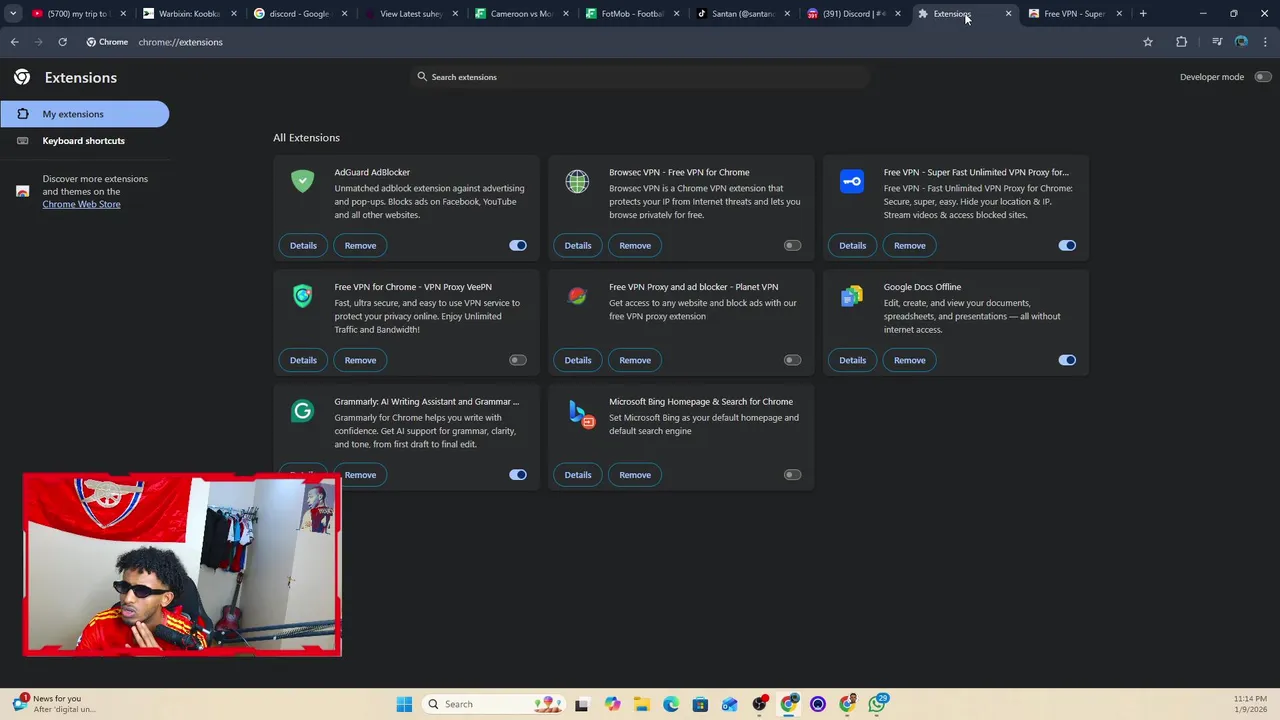
Task: Open Microsoft Edge from the taskbar
Action: click(671, 704)
